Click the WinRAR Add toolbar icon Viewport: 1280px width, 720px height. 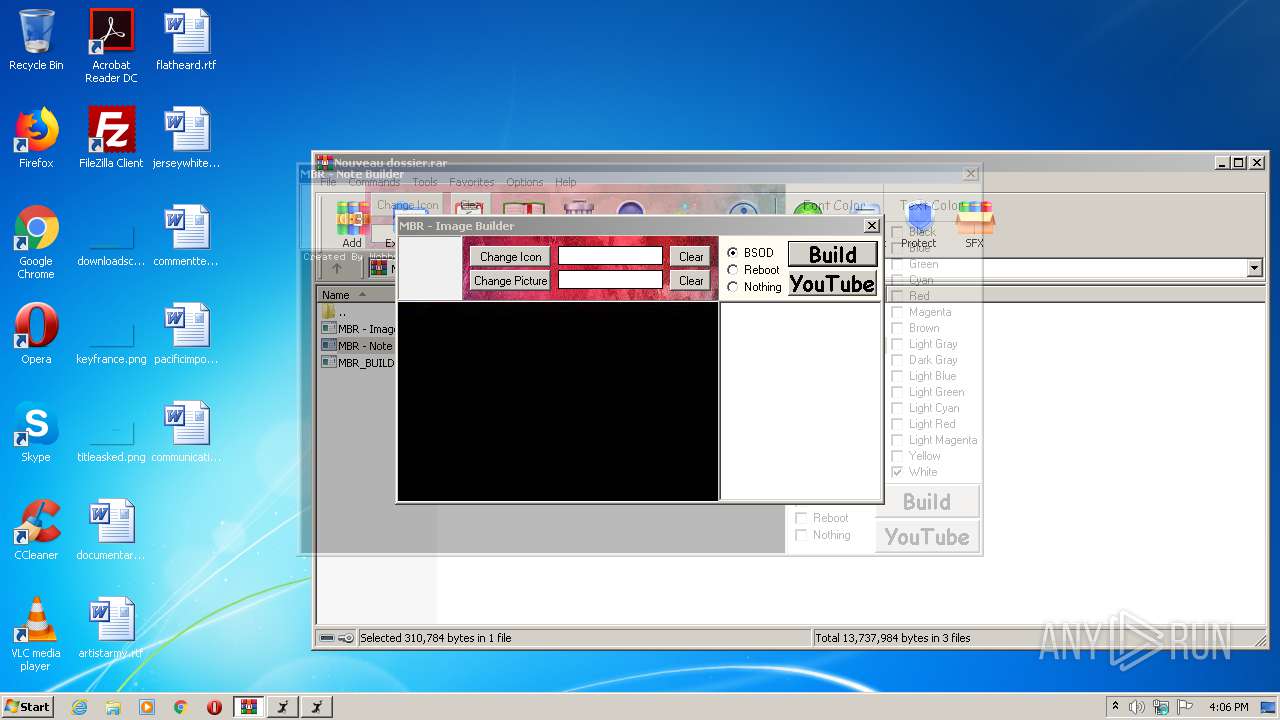coord(352,224)
